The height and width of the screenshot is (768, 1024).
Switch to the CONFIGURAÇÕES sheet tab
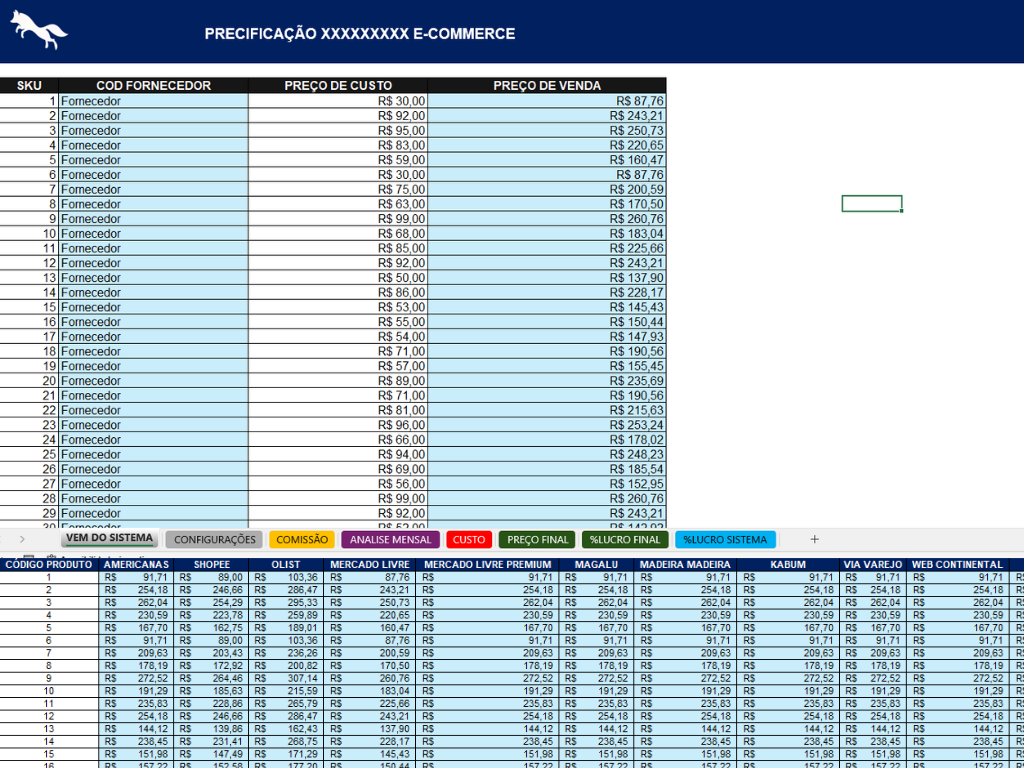click(214, 540)
